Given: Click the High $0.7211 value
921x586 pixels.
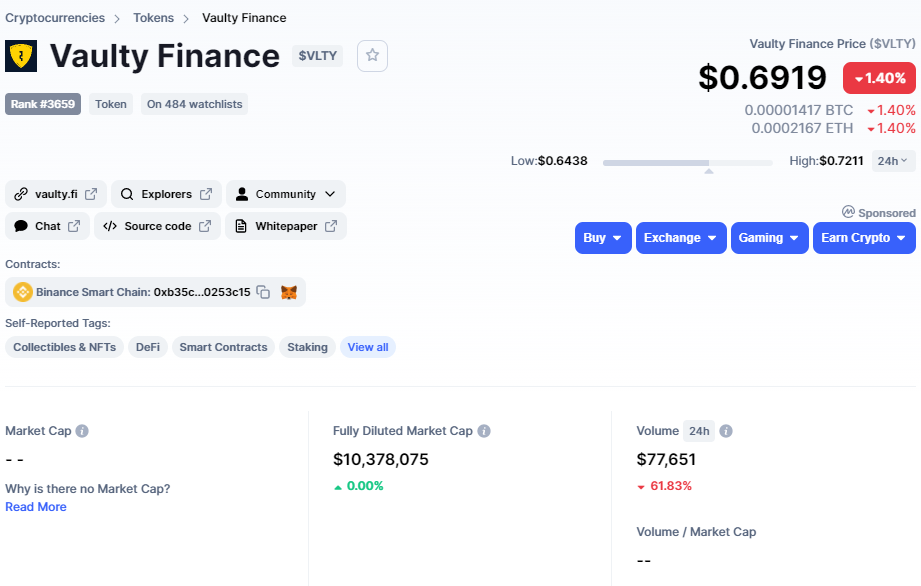Looking at the screenshot, I should pos(841,161).
